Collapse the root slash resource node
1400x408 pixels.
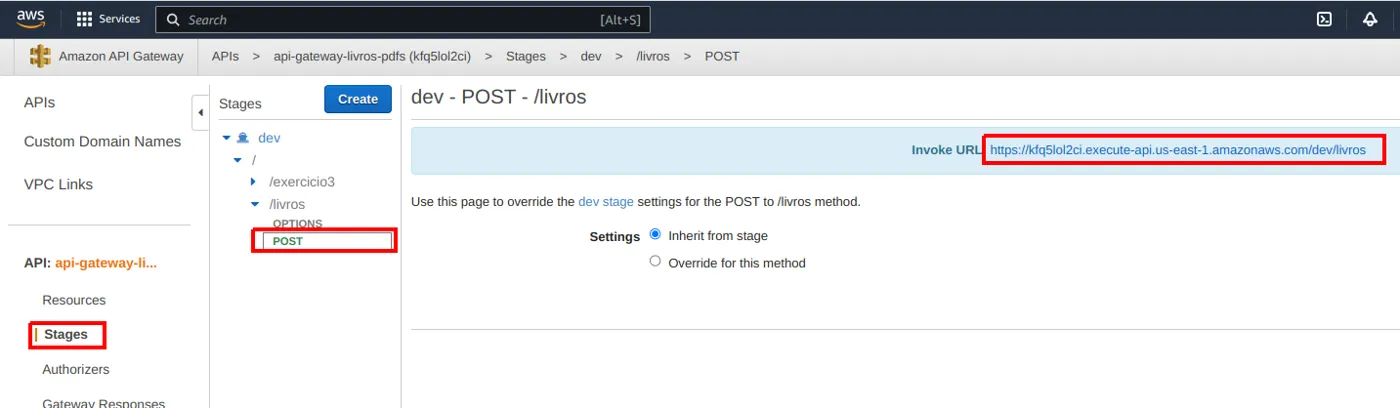click(x=238, y=160)
